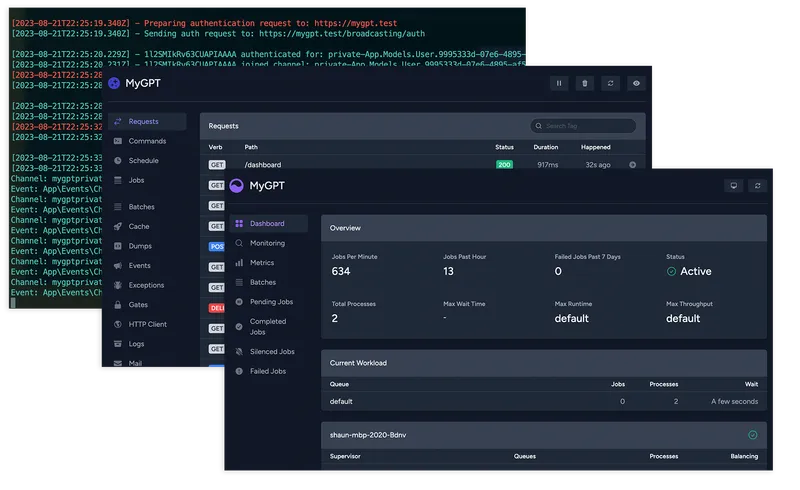
Task: Open Events in Telescope sidebar
Action: pos(147,265)
